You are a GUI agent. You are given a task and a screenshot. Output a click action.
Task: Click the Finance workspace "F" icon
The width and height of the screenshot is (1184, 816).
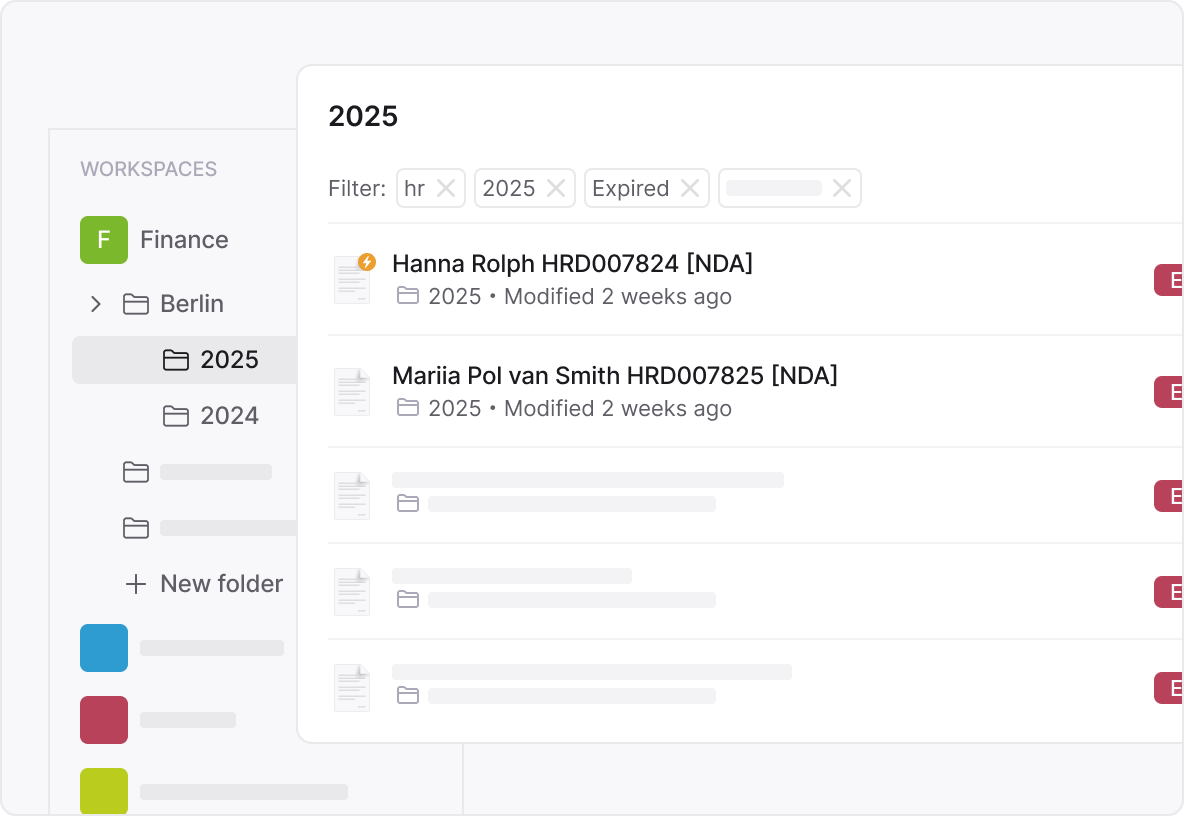point(104,240)
